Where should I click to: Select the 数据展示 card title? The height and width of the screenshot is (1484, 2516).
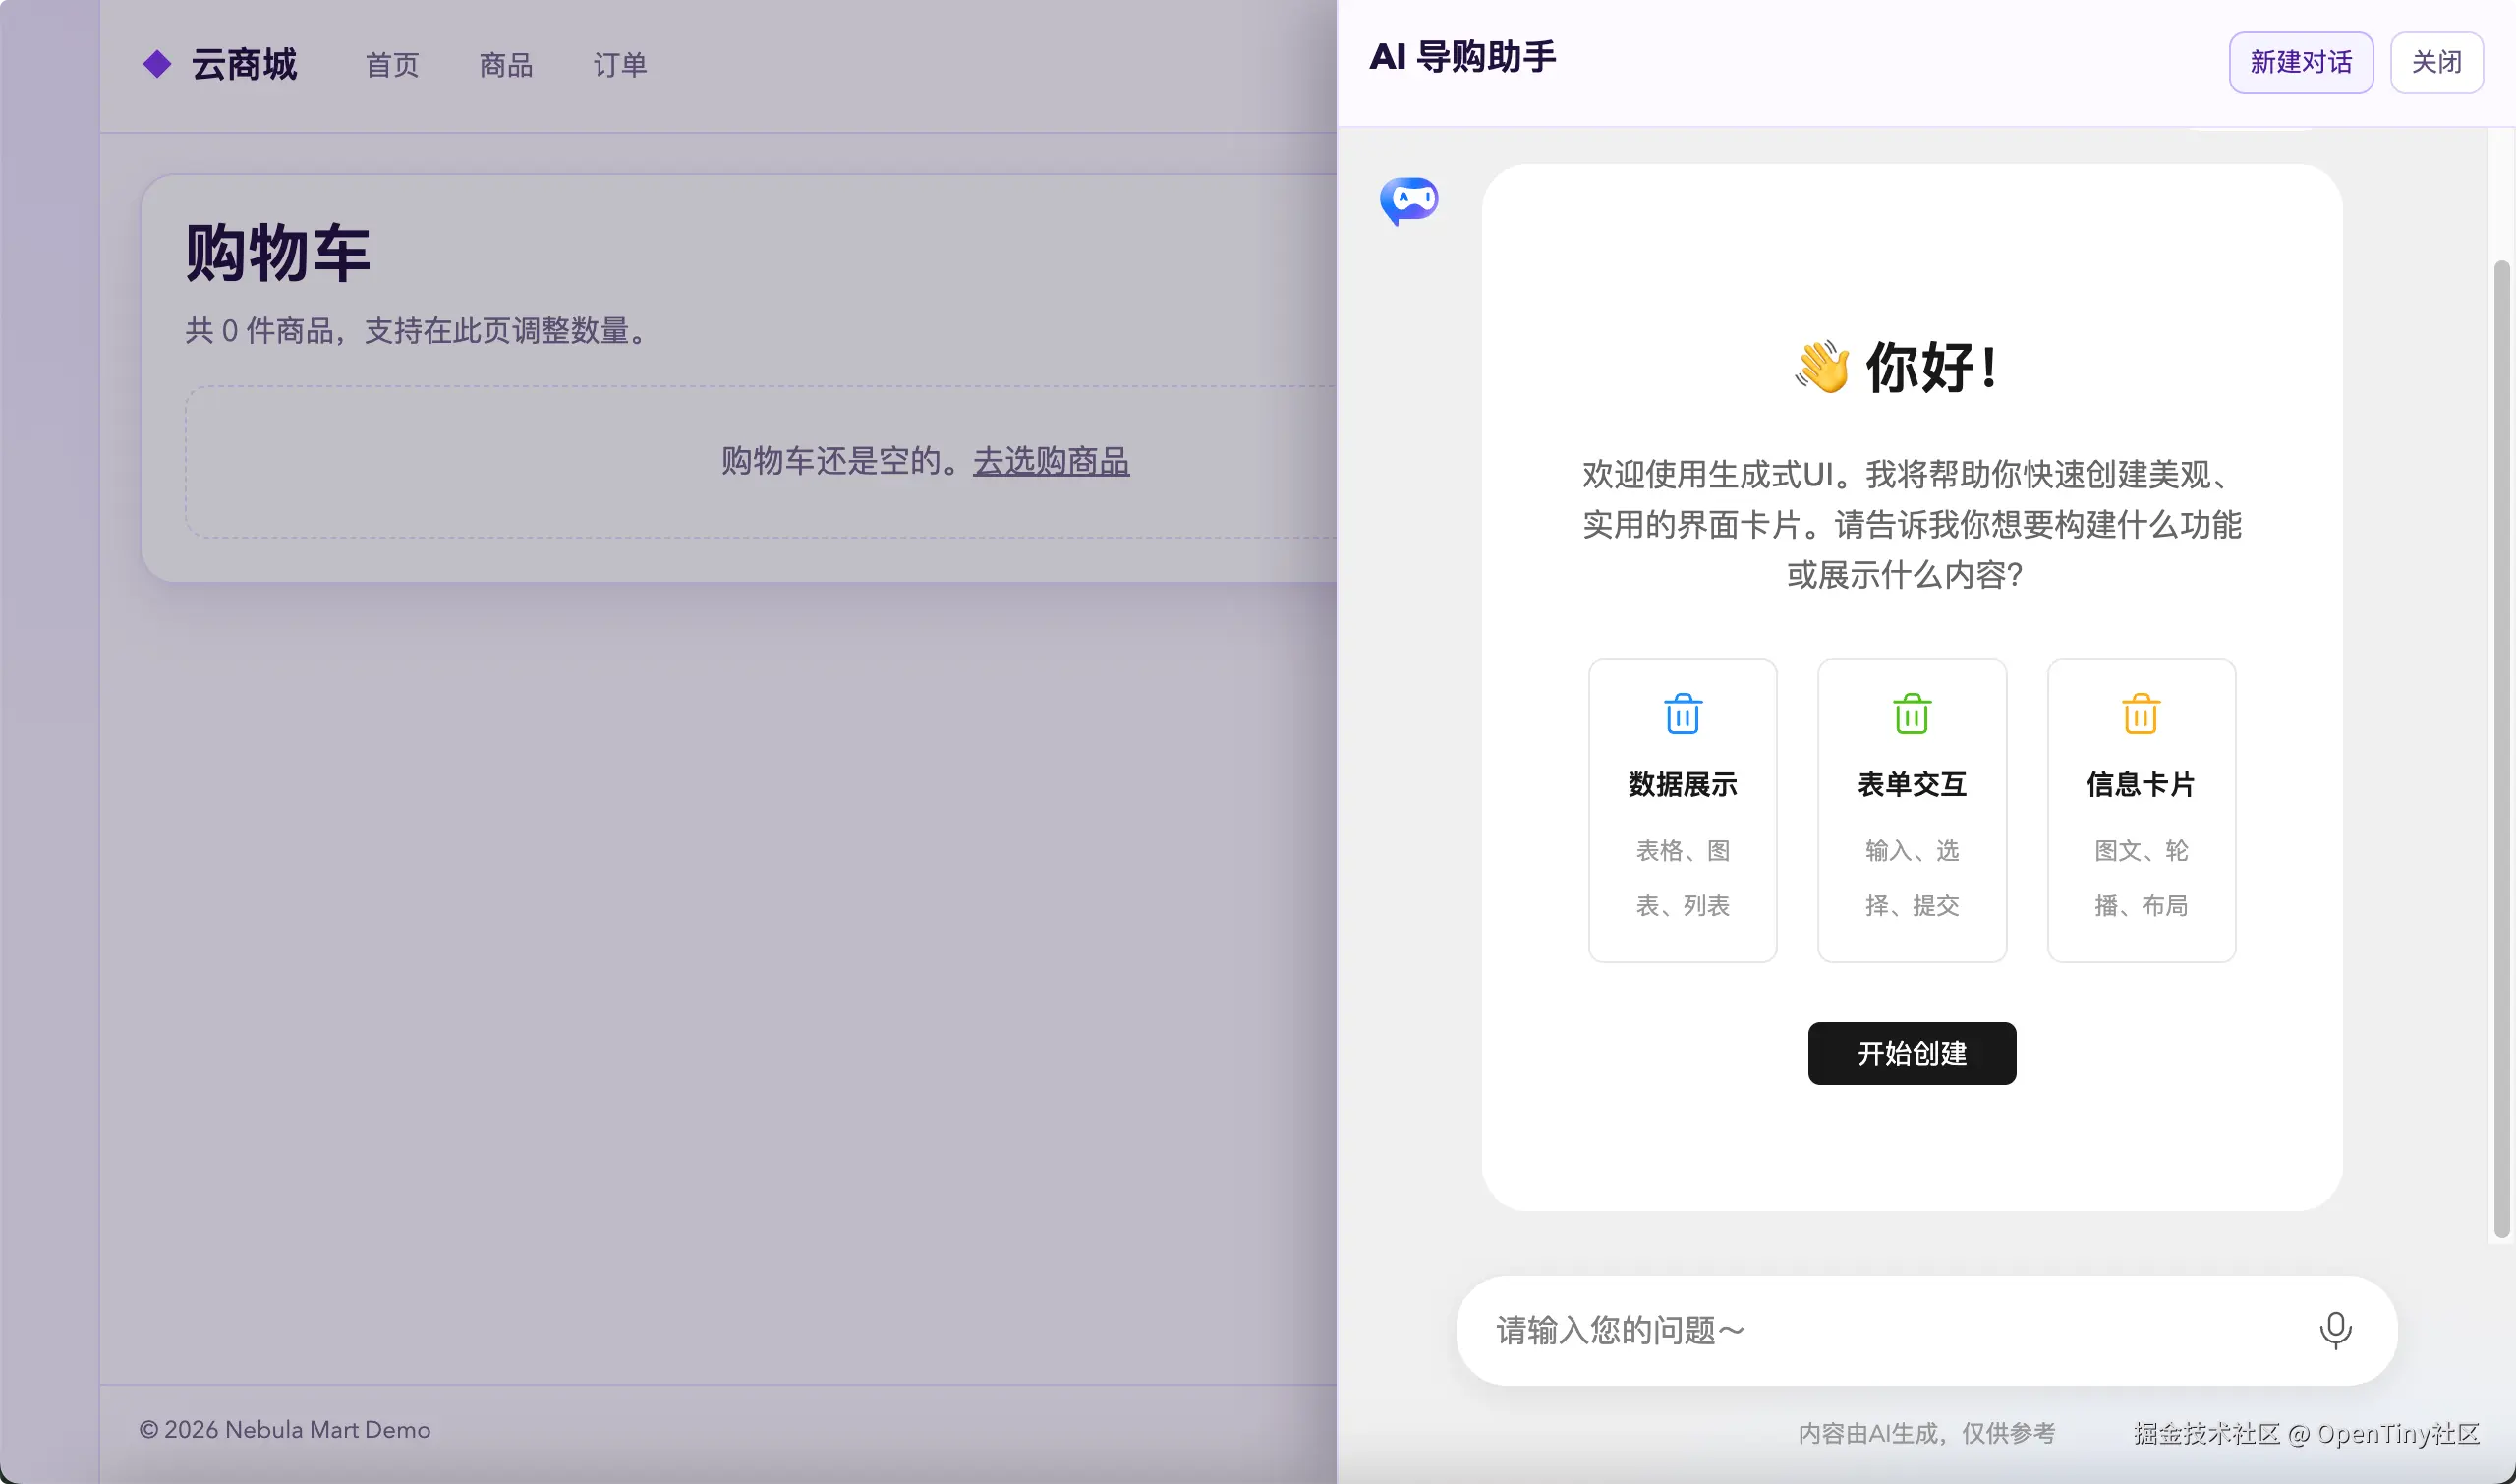1682,784
